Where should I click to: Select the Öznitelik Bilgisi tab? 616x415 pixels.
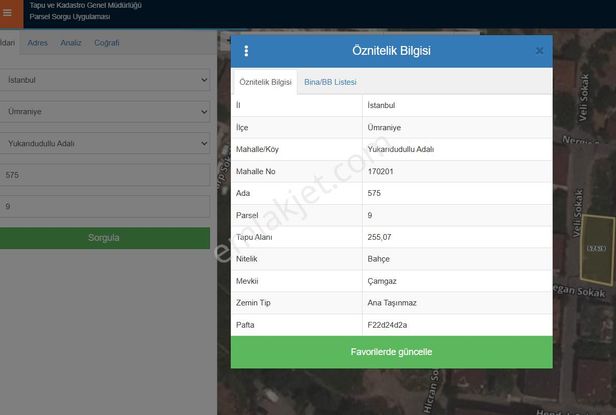(266, 82)
